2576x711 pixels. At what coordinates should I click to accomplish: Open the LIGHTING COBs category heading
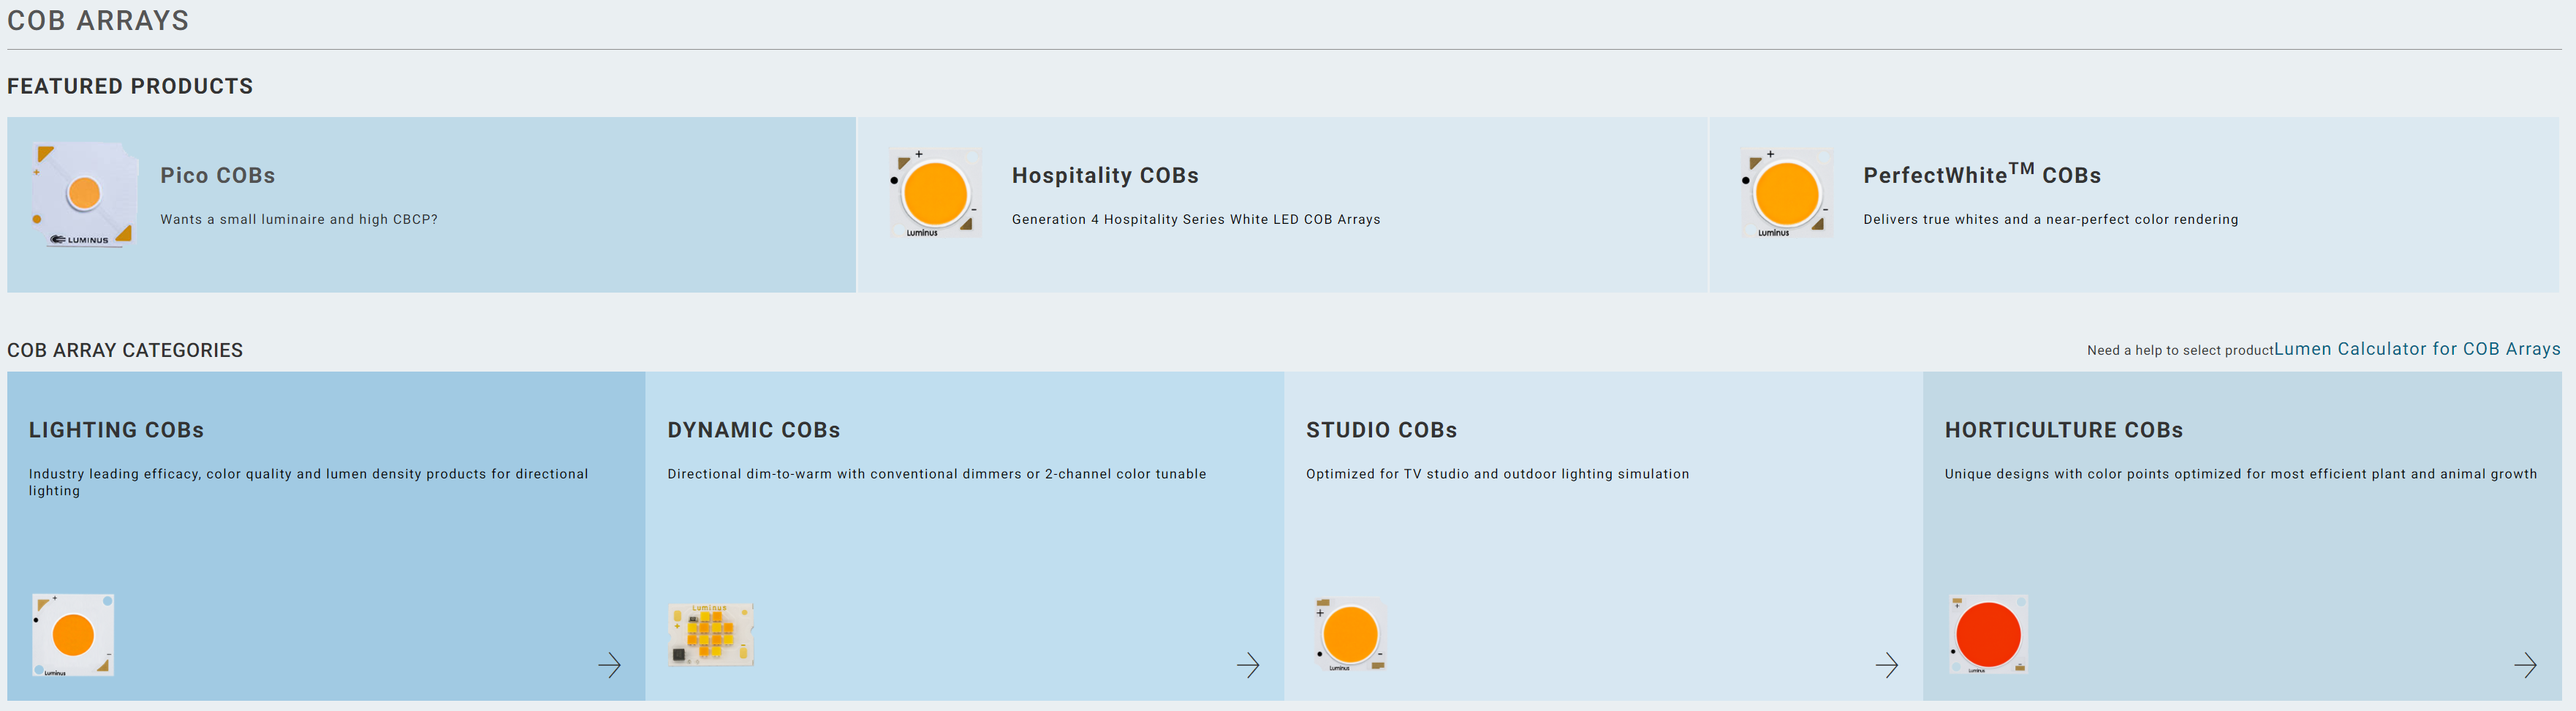click(116, 430)
